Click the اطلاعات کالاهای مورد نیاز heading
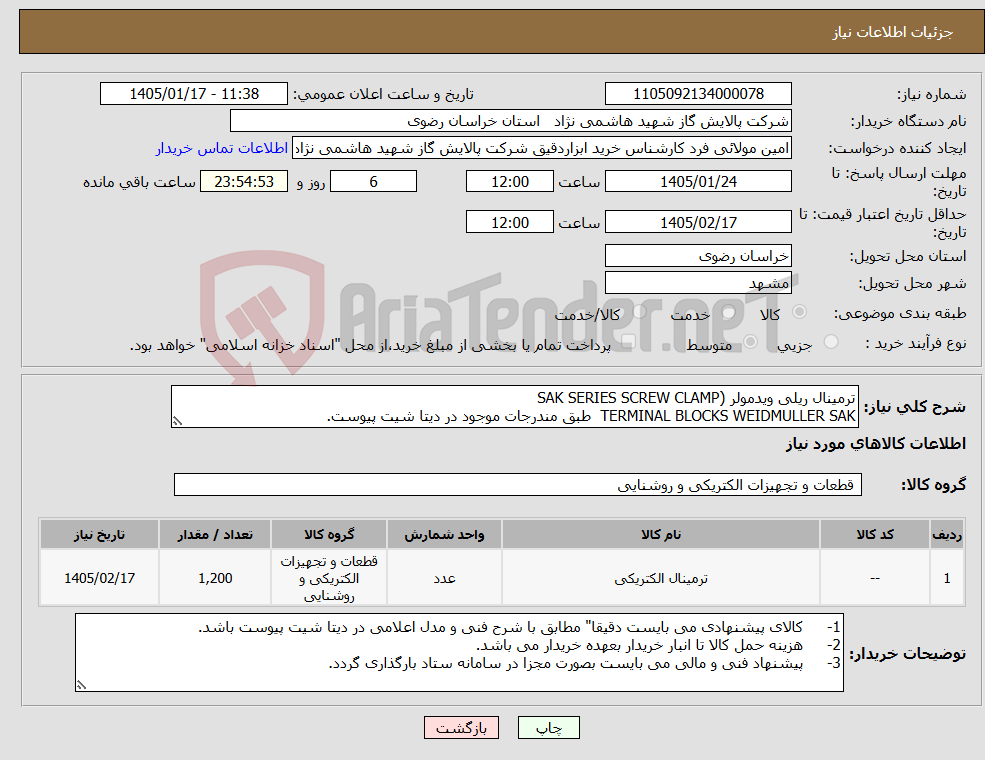 (x=875, y=444)
